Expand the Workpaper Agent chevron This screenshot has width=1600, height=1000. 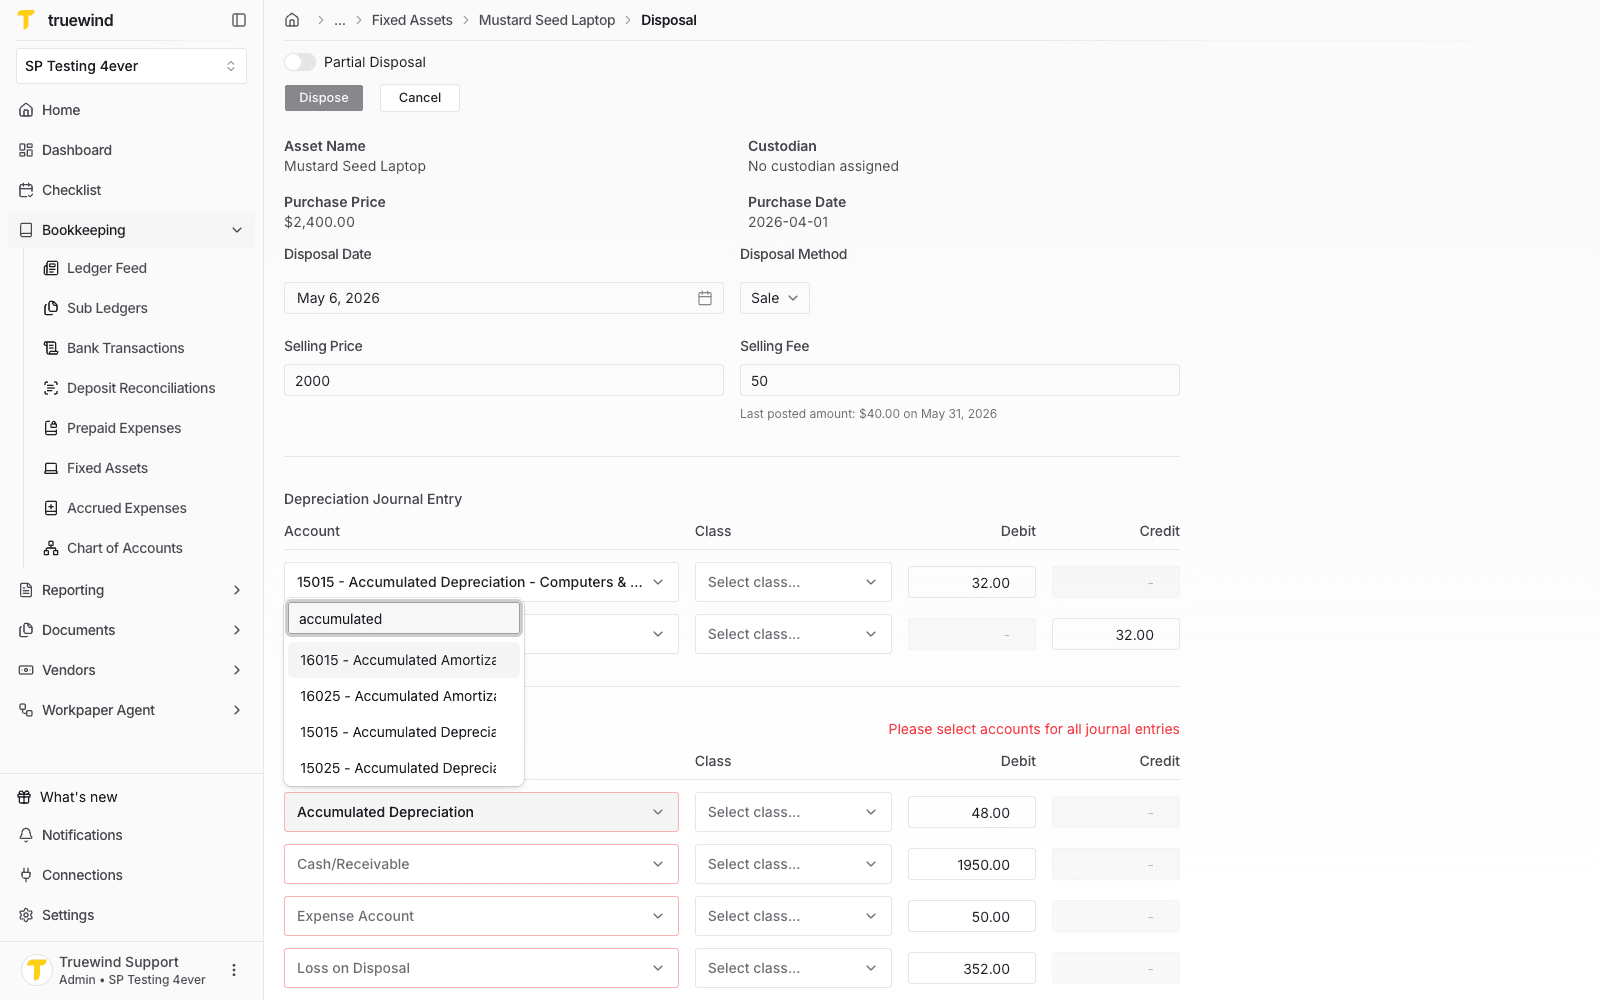click(237, 710)
